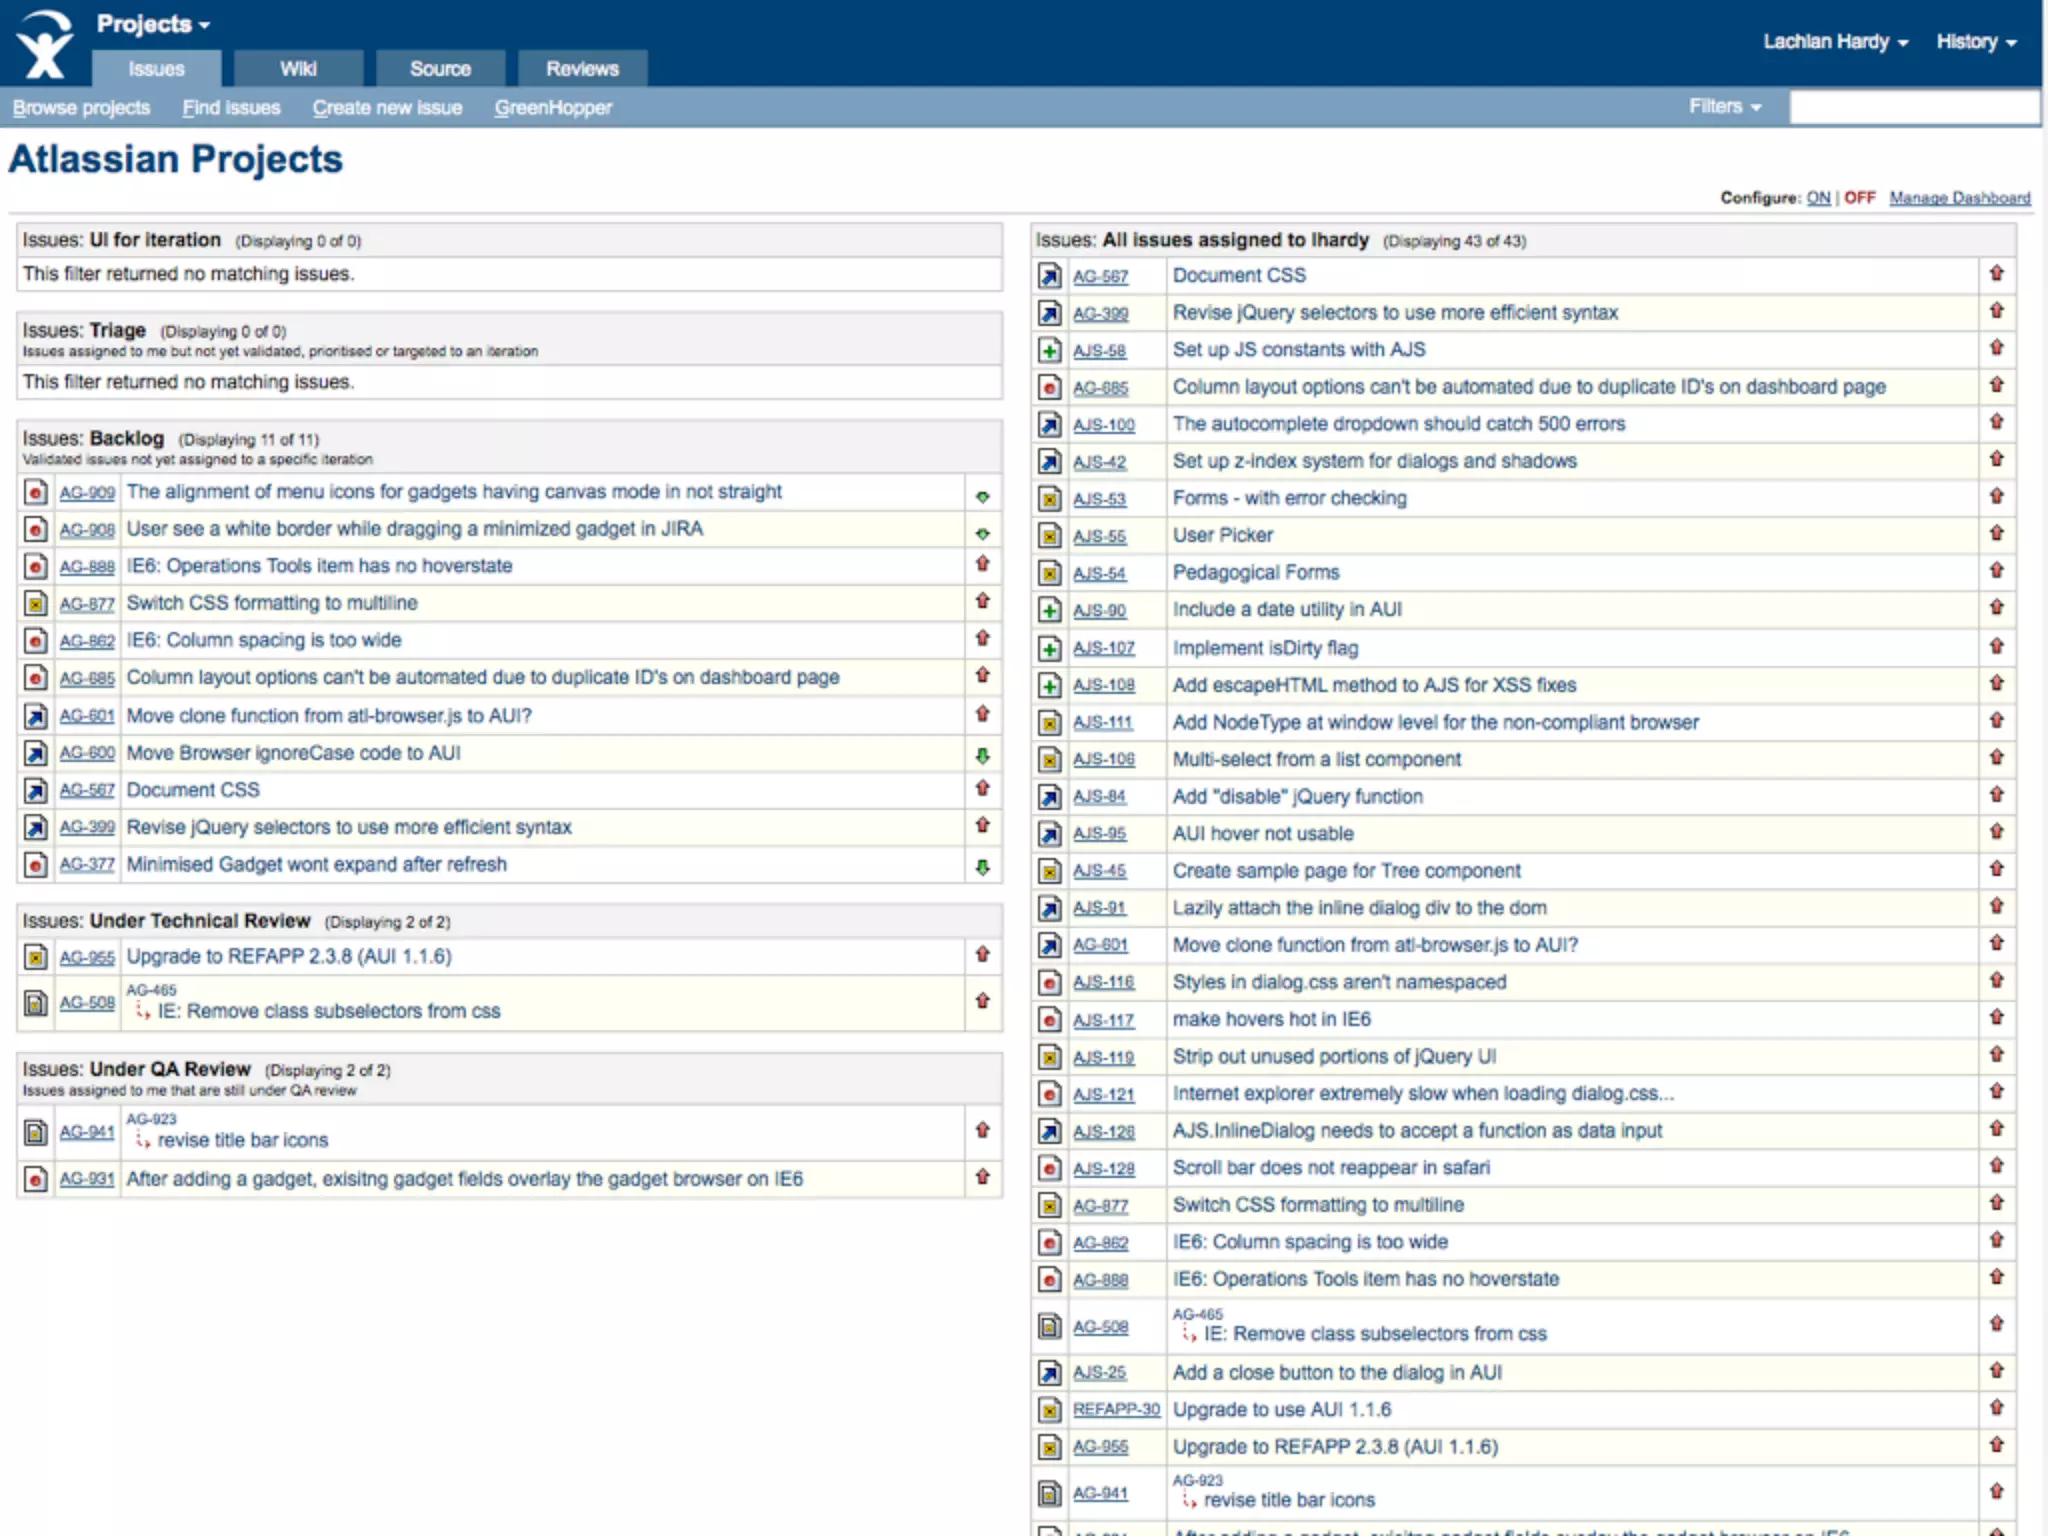This screenshot has height=1536, width=2048.
Task: Click improvement icon beside AG-601
Action: 36,716
